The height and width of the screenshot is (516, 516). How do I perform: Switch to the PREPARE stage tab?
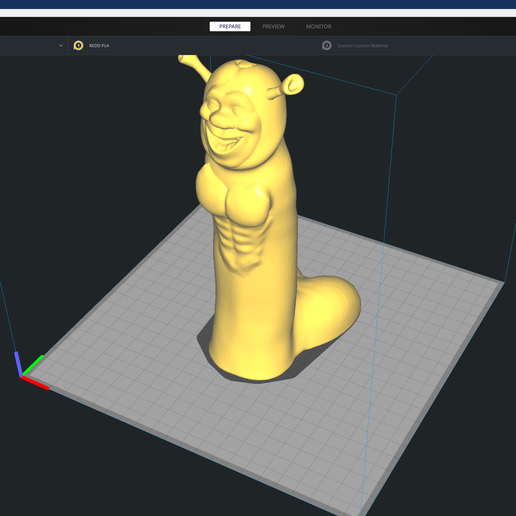point(230,27)
